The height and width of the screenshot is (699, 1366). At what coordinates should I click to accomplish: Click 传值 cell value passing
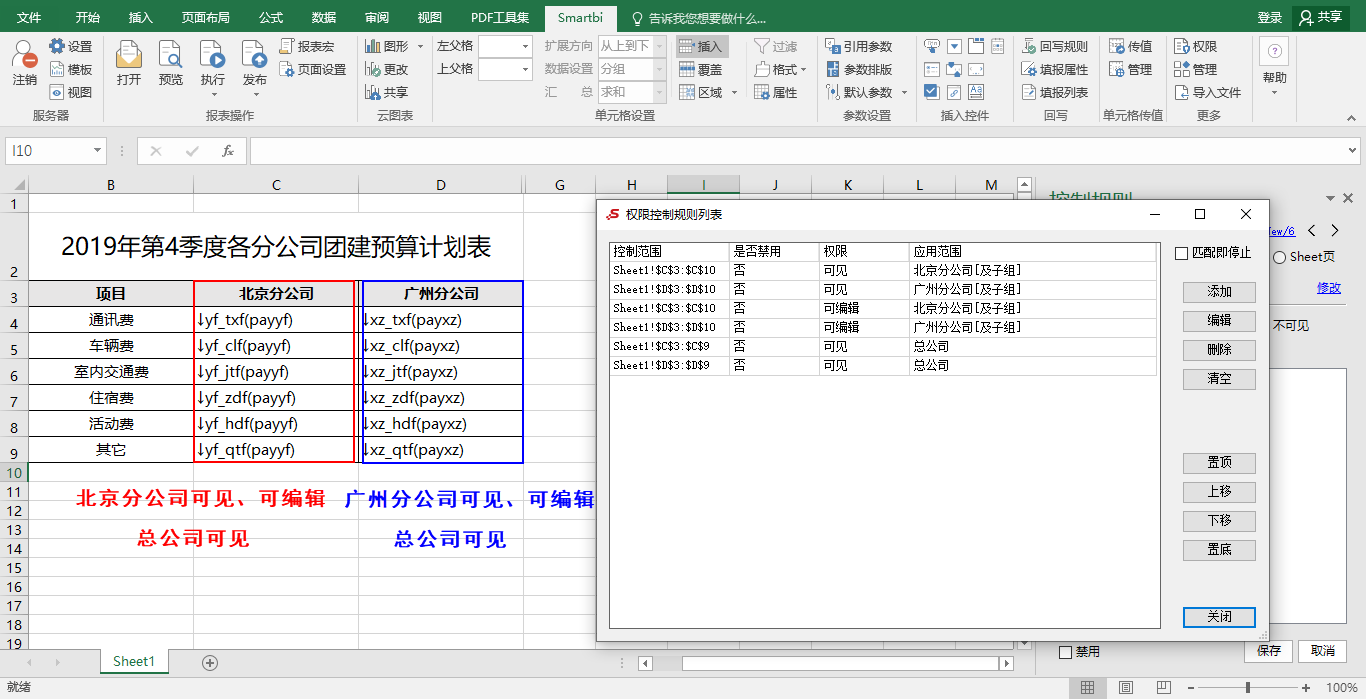(1131, 46)
